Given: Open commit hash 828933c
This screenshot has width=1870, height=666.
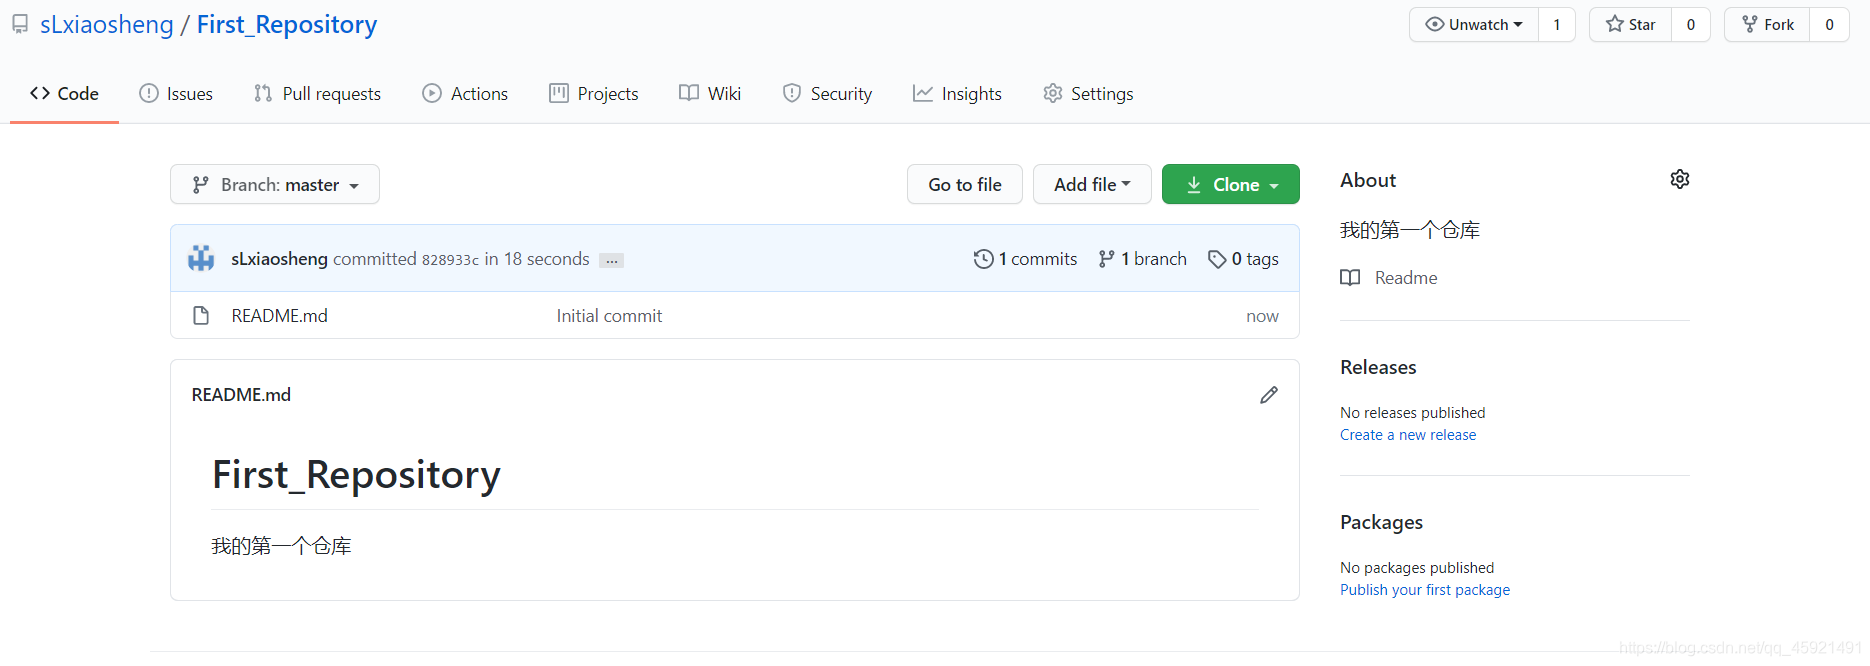Looking at the screenshot, I should click(450, 260).
